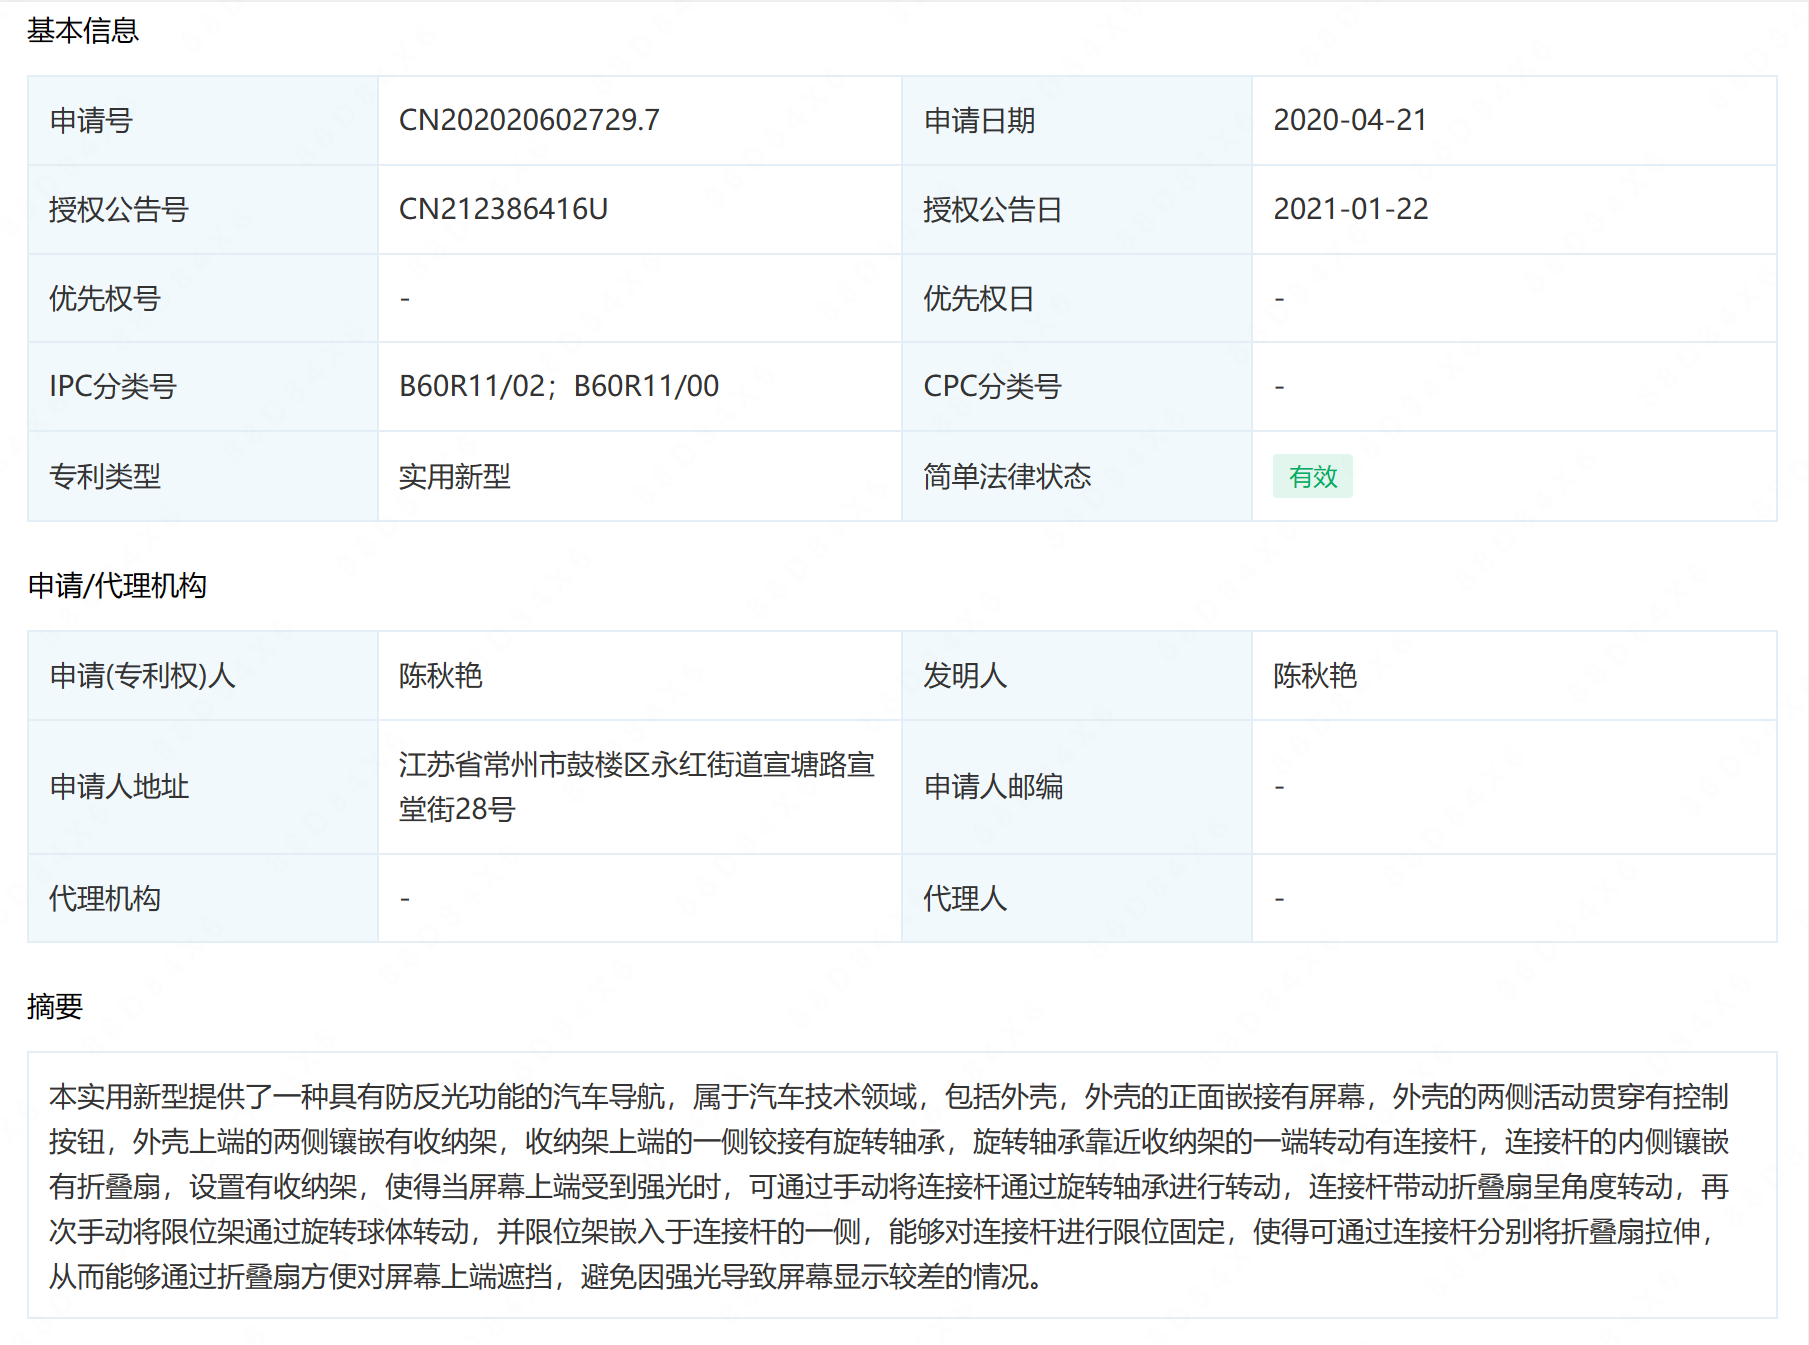Click the 发明人 label

[965, 675]
